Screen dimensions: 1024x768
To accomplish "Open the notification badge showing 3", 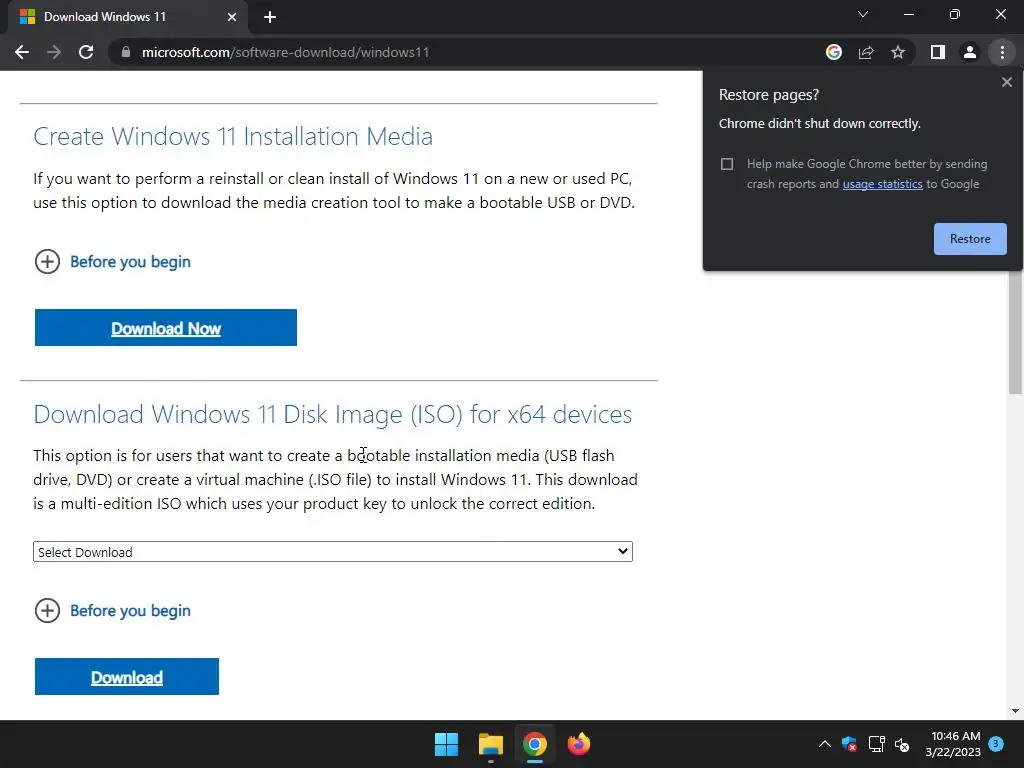I will click(996, 743).
